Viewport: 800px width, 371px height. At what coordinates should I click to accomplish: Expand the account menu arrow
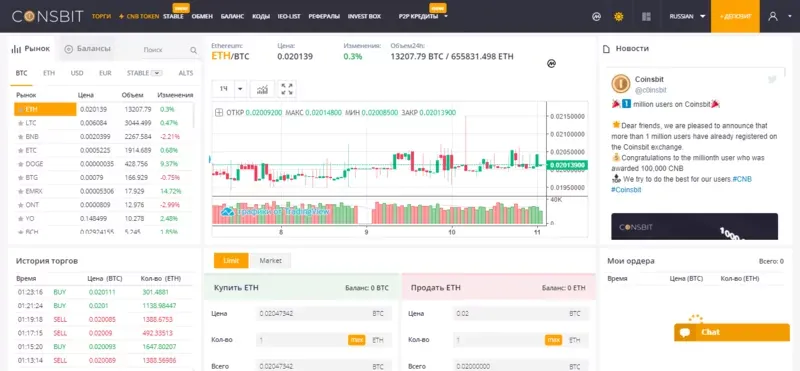pos(790,16)
